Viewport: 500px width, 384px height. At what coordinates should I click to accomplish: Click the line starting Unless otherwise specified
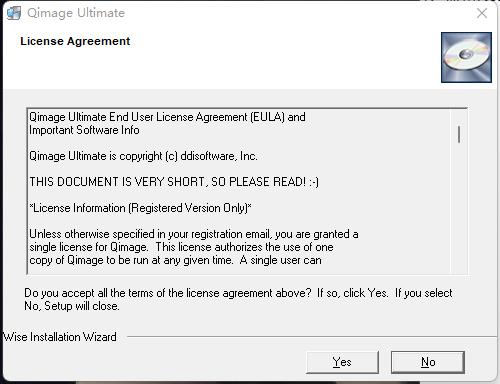(x=194, y=234)
